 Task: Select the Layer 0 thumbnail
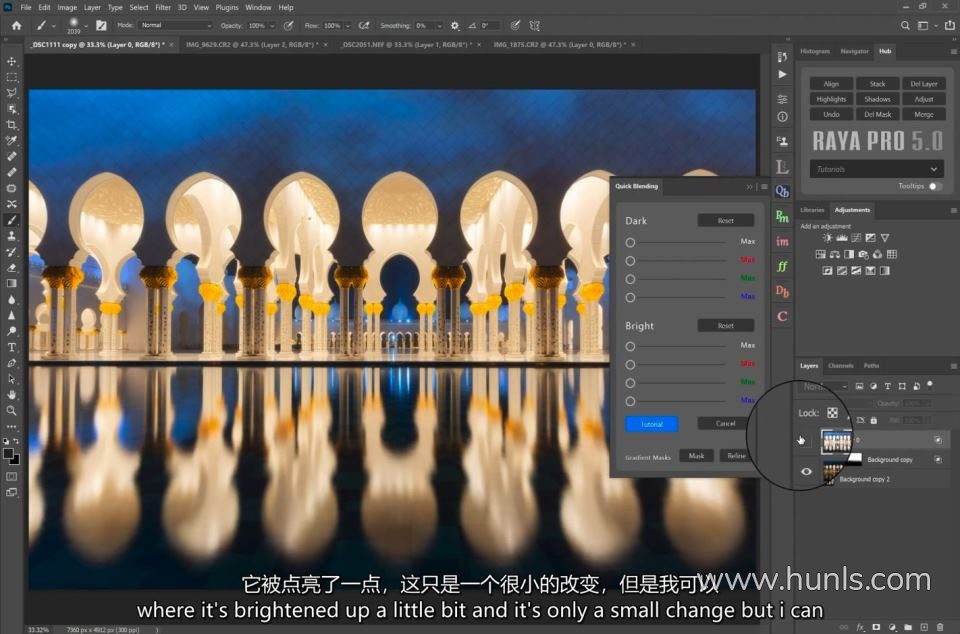[x=836, y=440]
